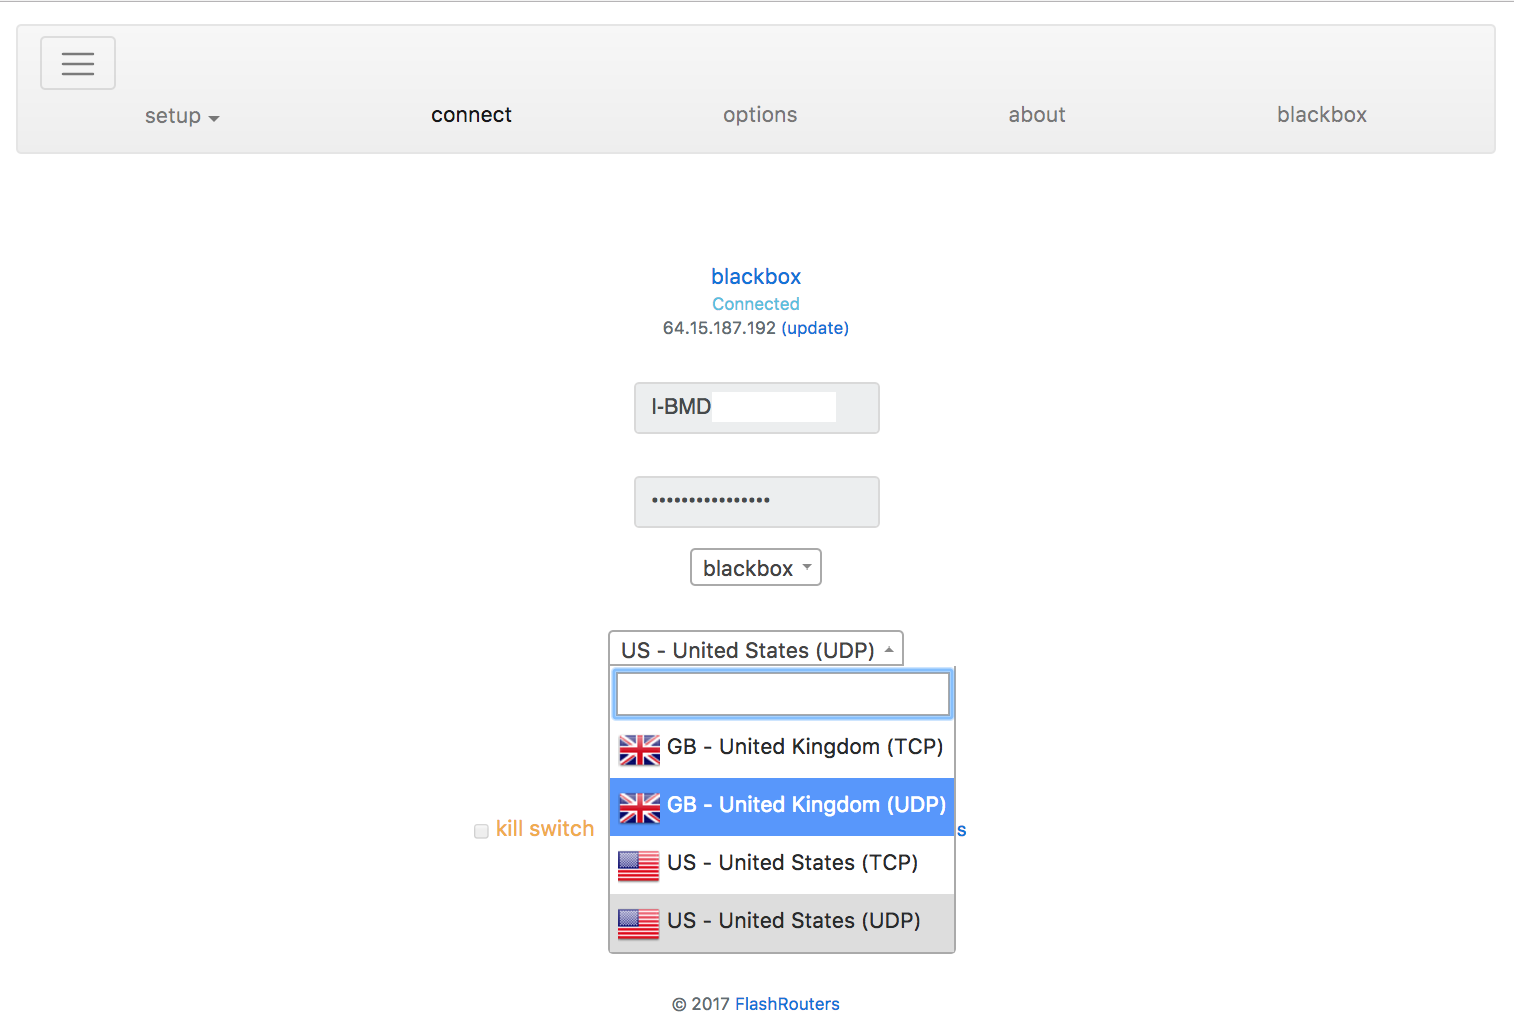Image resolution: width=1514 pixels, height=1033 pixels.
Task: Click the (update) IP link
Action: (x=815, y=328)
